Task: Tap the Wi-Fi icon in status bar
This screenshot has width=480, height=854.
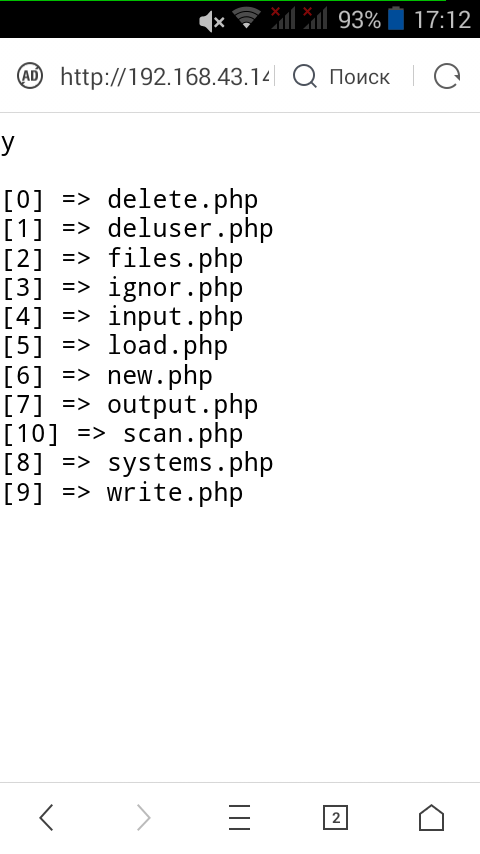Action: [246, 19]
